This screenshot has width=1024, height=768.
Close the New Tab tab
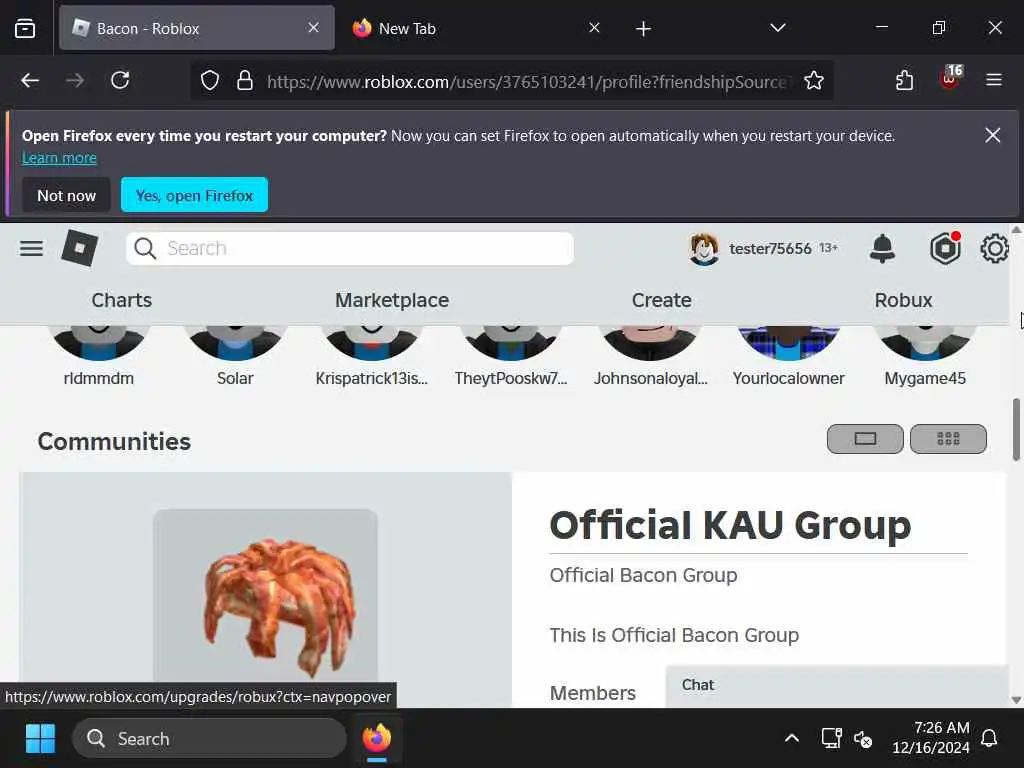coord(594,27)
